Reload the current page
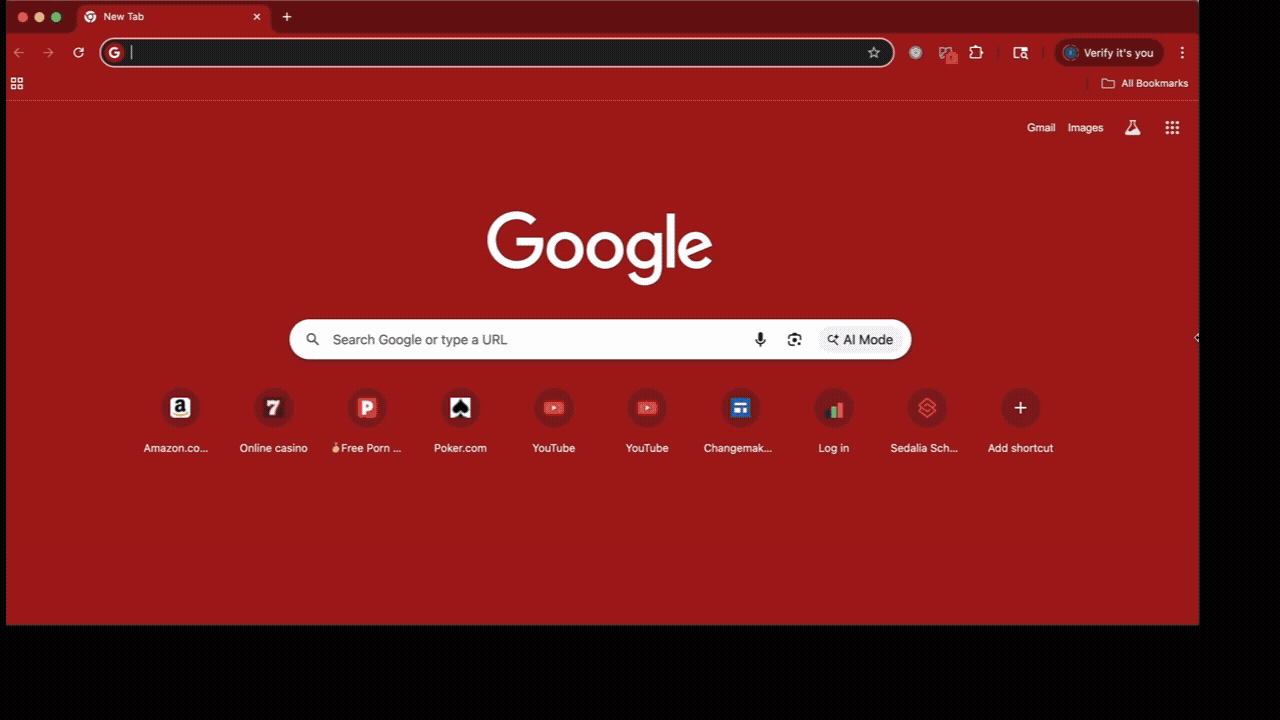The image size is (1280, 720). (x=78, y=53)
